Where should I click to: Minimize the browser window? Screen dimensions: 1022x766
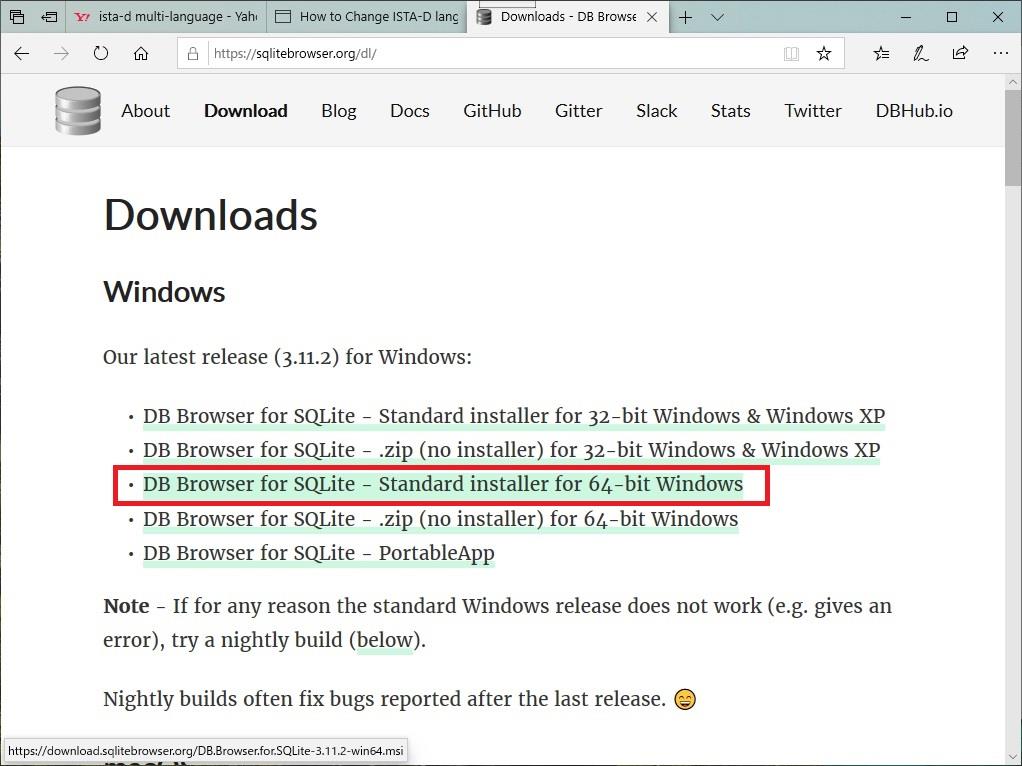[x=905, y=18]
